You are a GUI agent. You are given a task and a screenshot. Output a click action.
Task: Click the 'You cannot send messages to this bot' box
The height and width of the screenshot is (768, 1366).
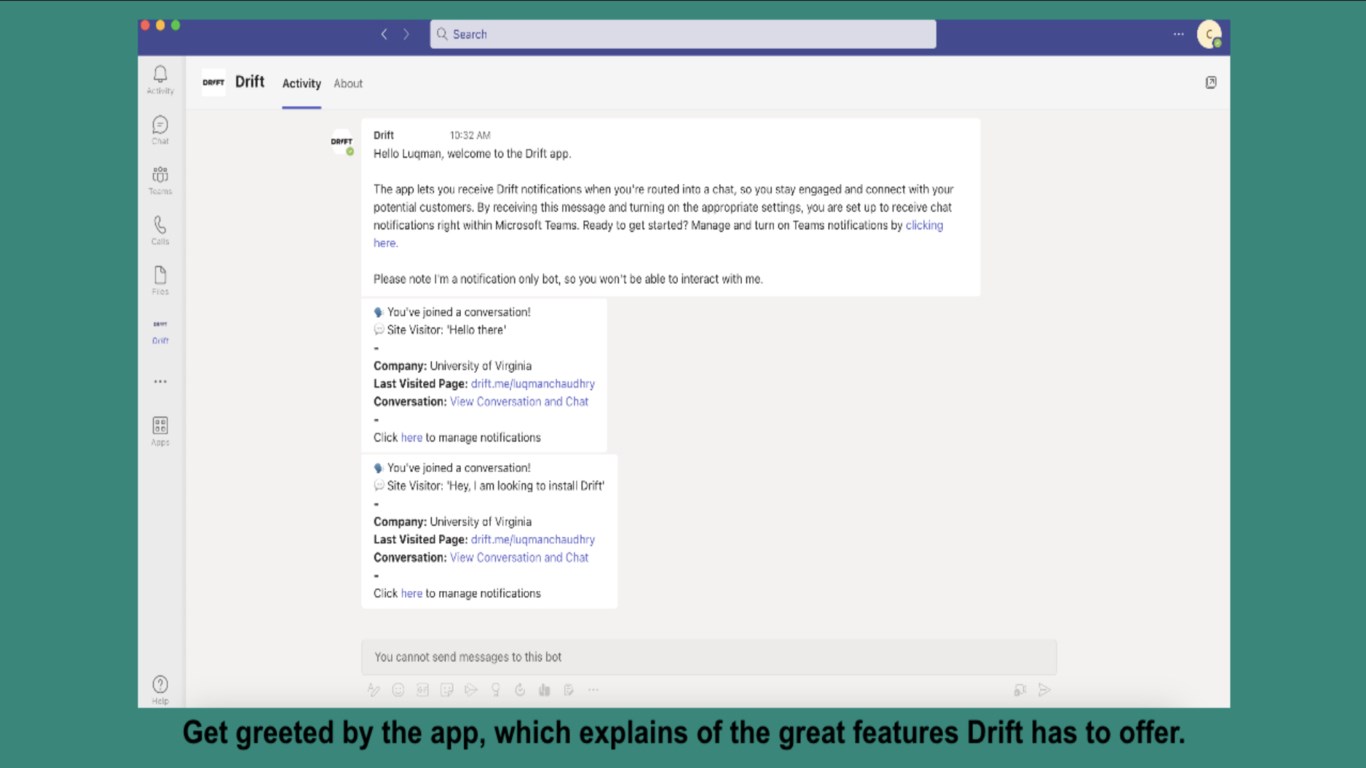coord(709,657)
